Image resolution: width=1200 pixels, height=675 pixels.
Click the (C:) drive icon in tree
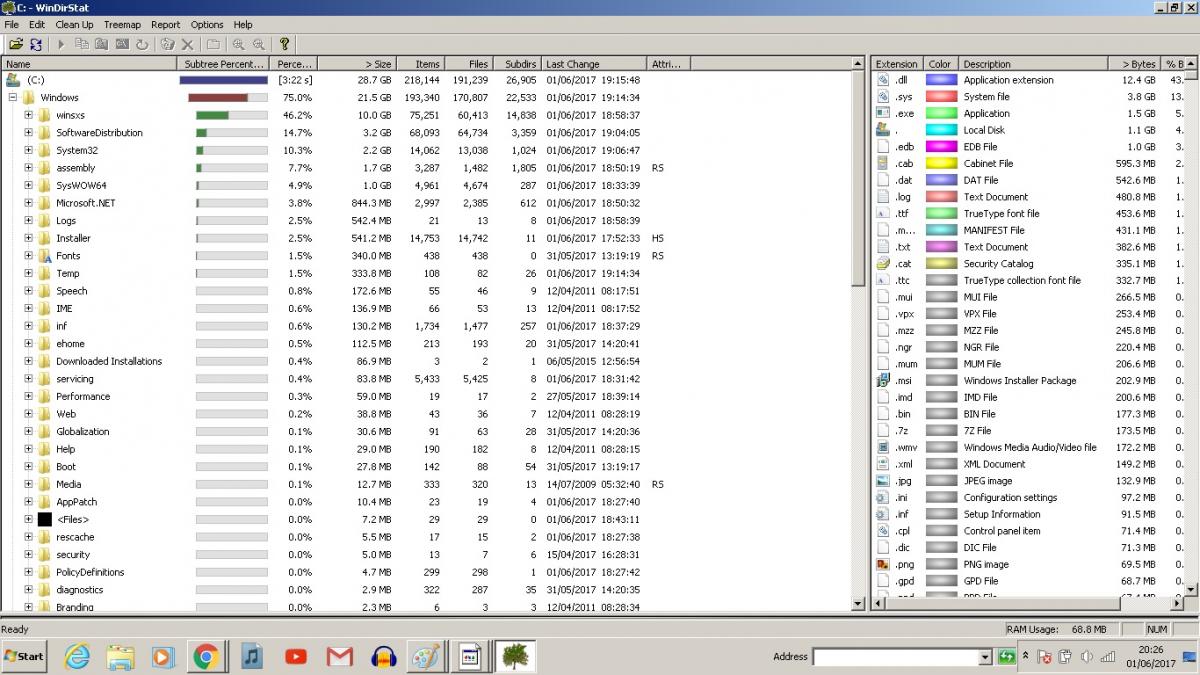click(x=13, y=80)
